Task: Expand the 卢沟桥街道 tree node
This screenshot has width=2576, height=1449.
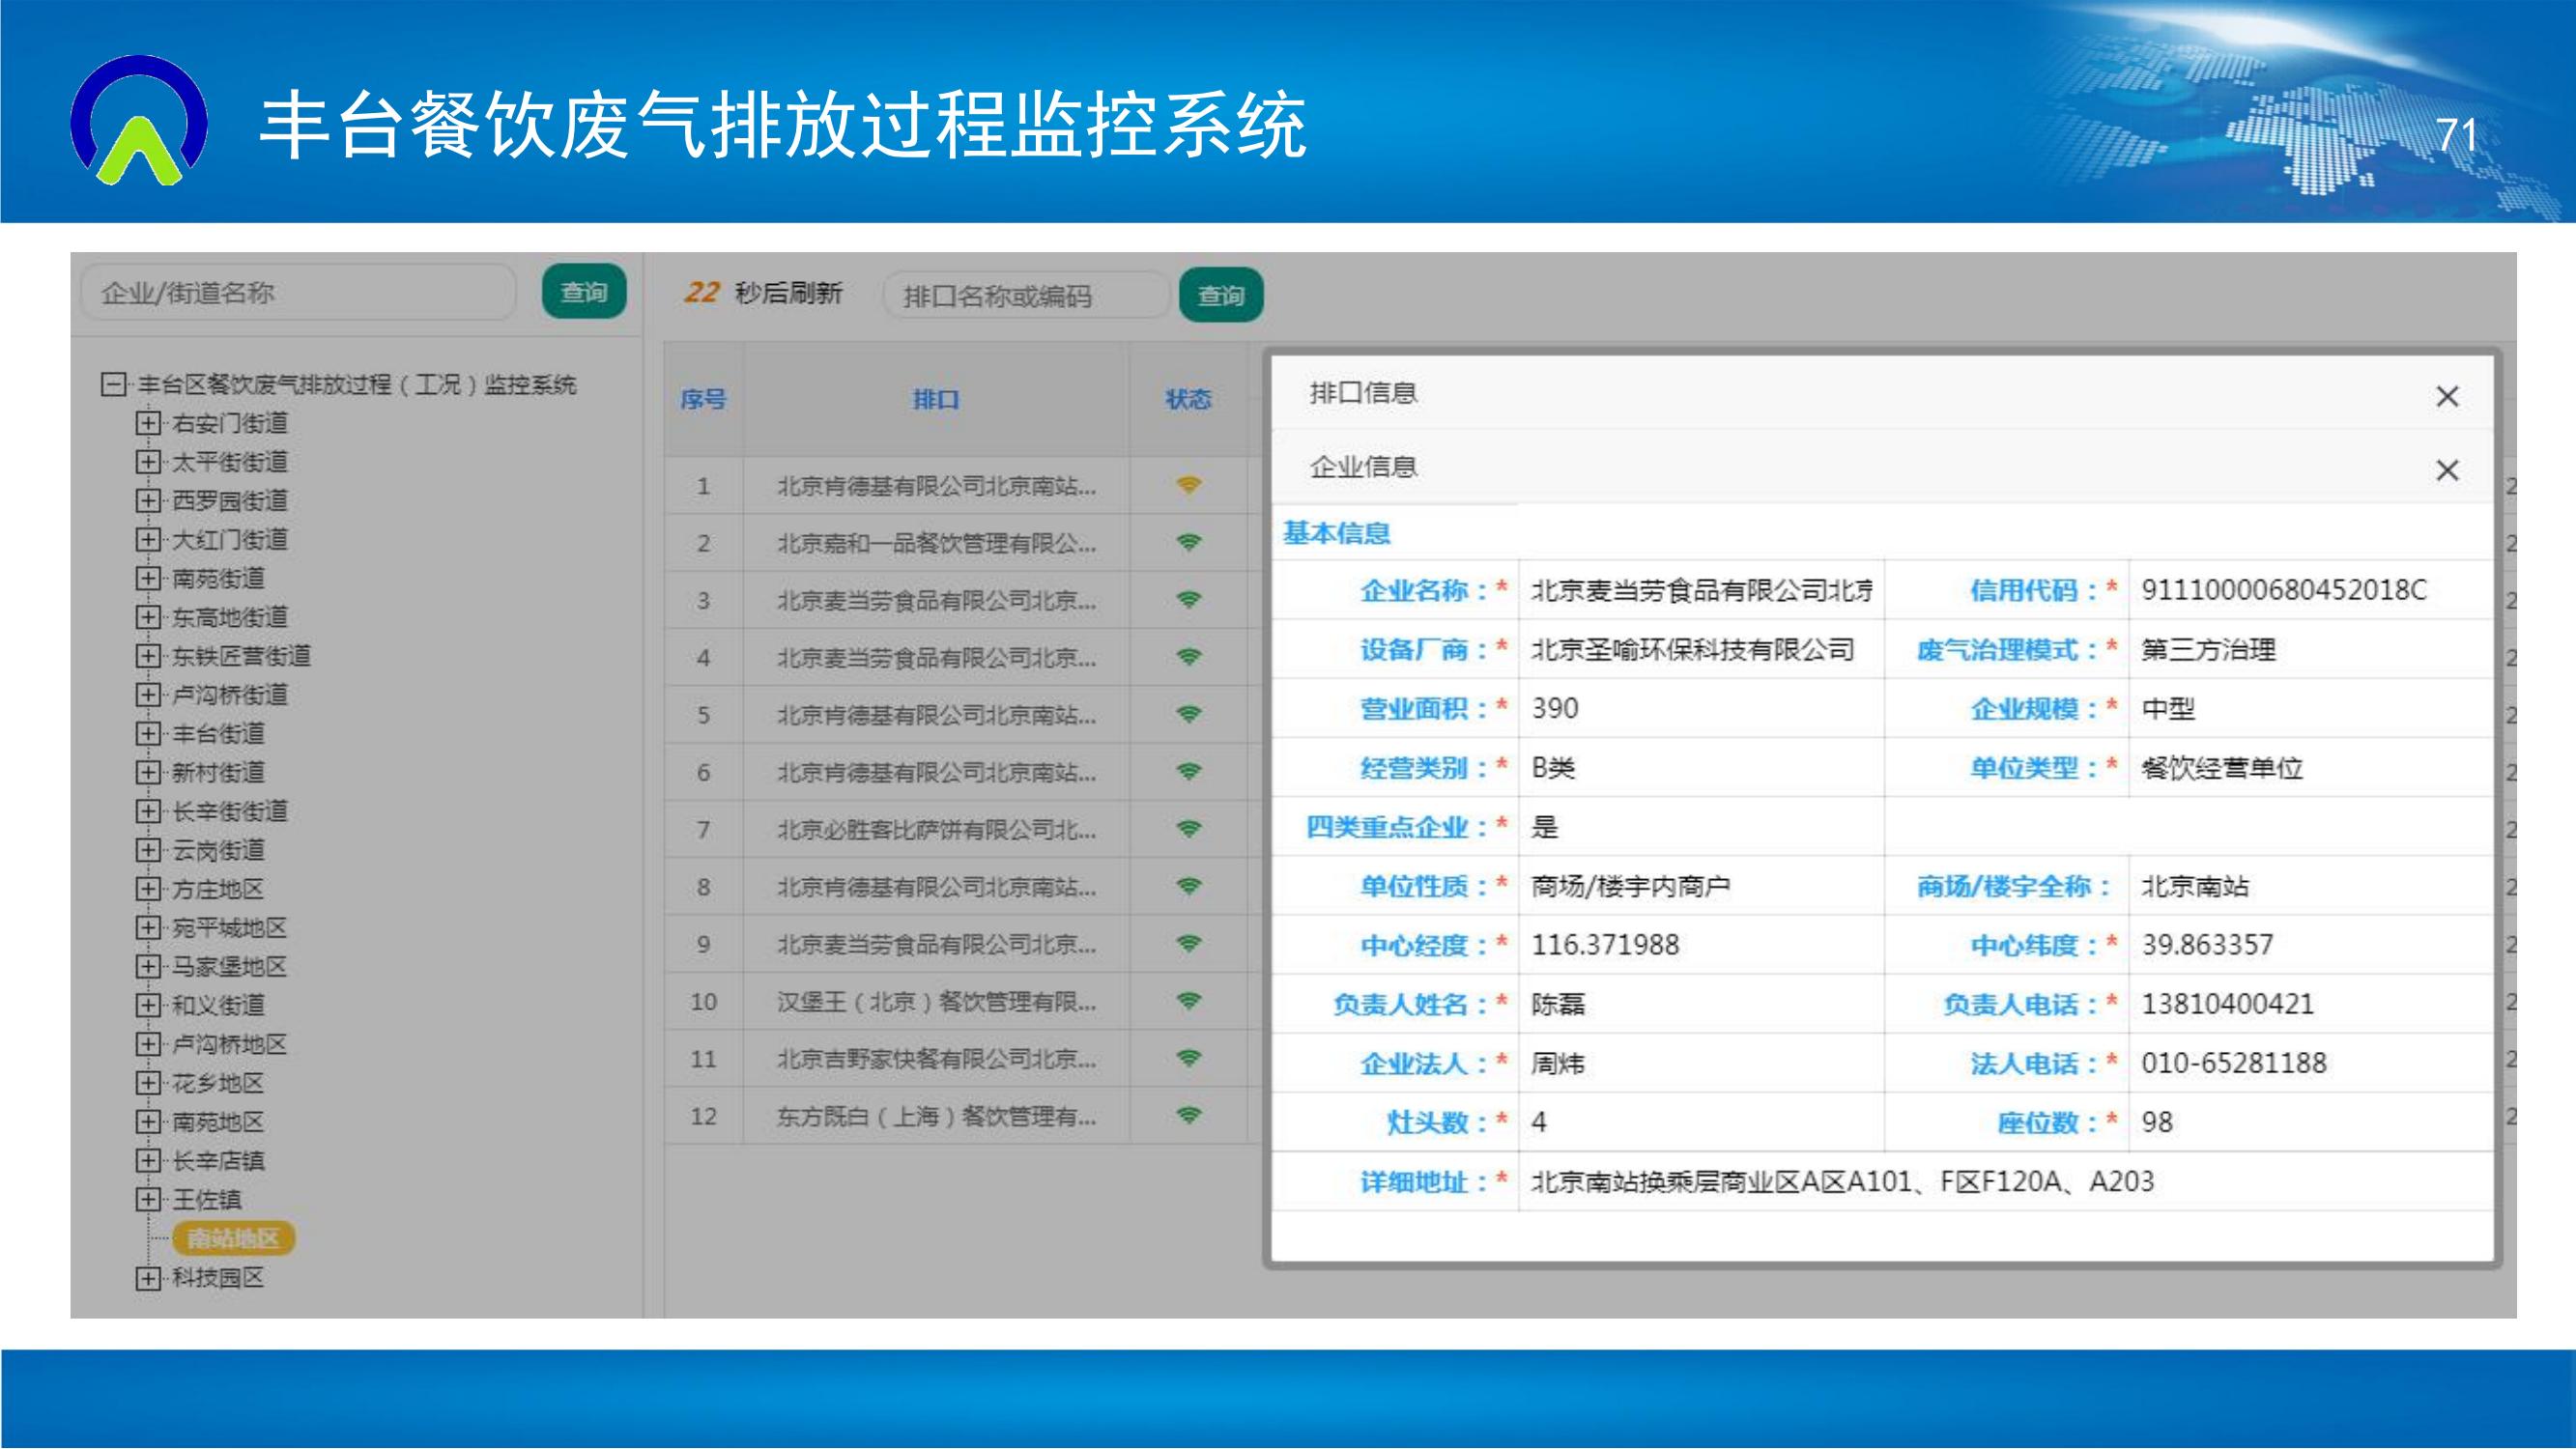Action: click(148, 695)
